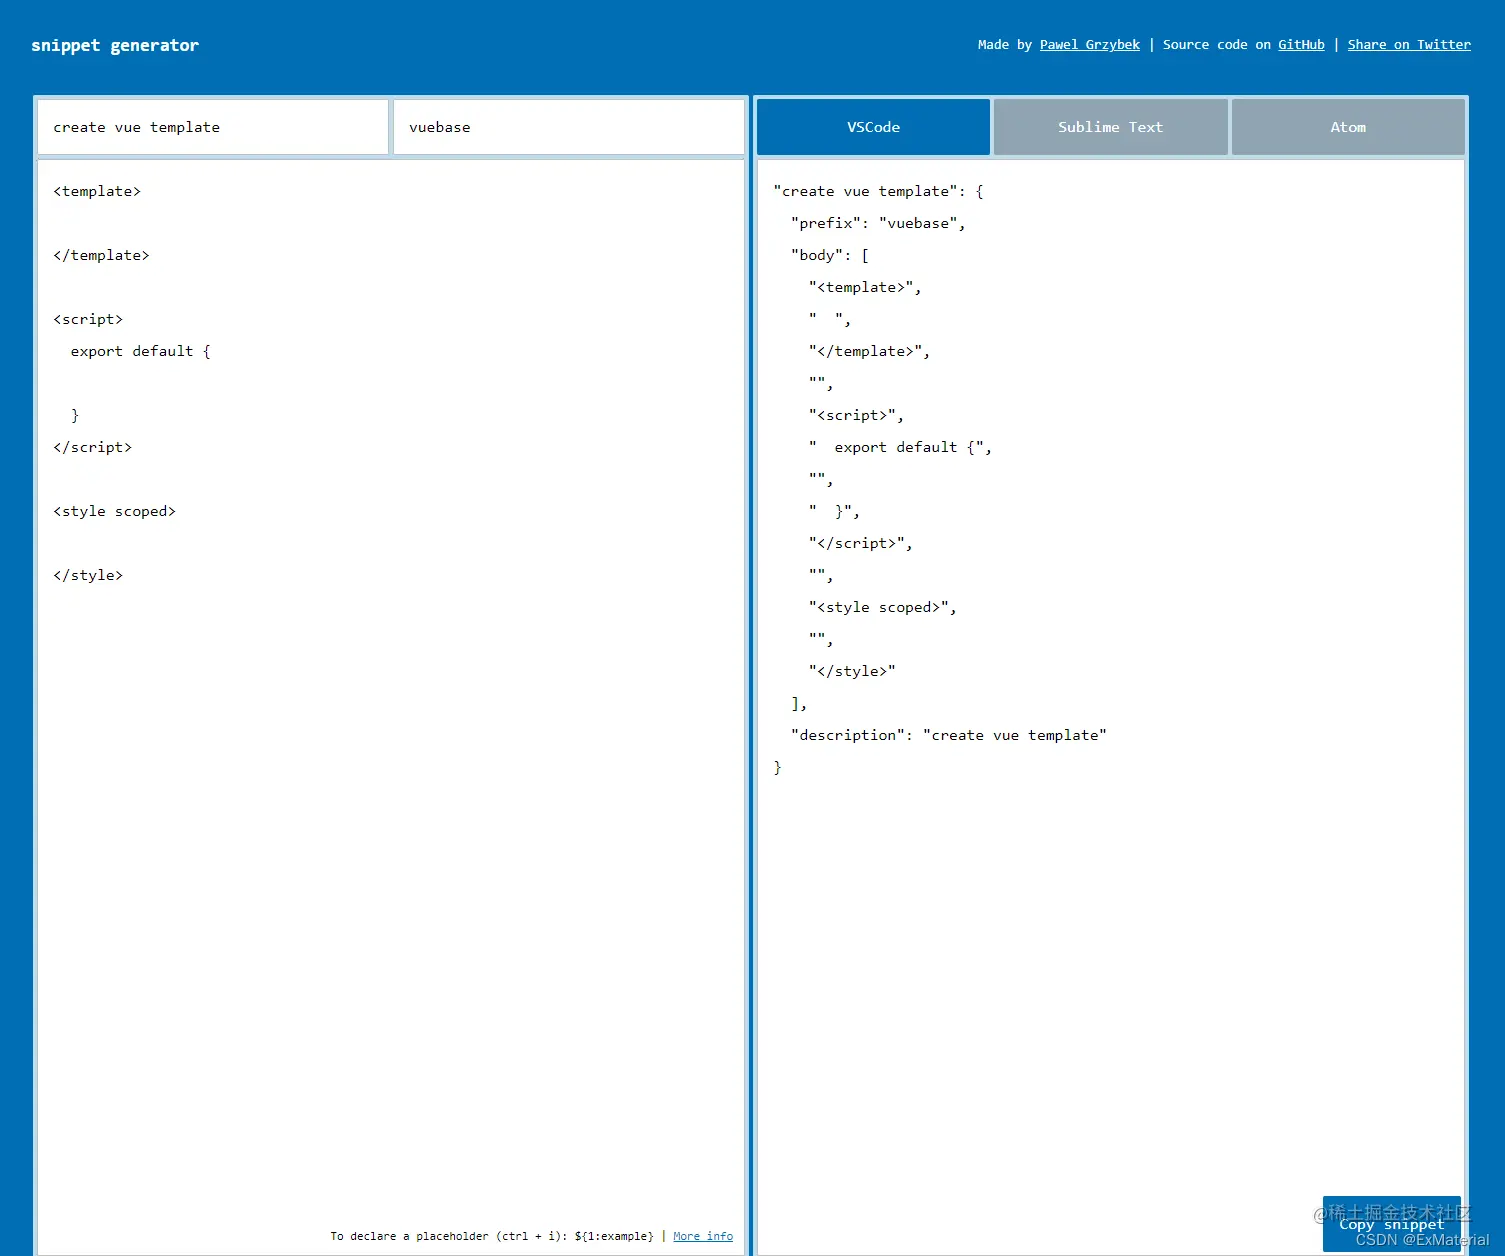Click the '"<style scoped>",' output line
The image size is (1505, 1256).
882,607
